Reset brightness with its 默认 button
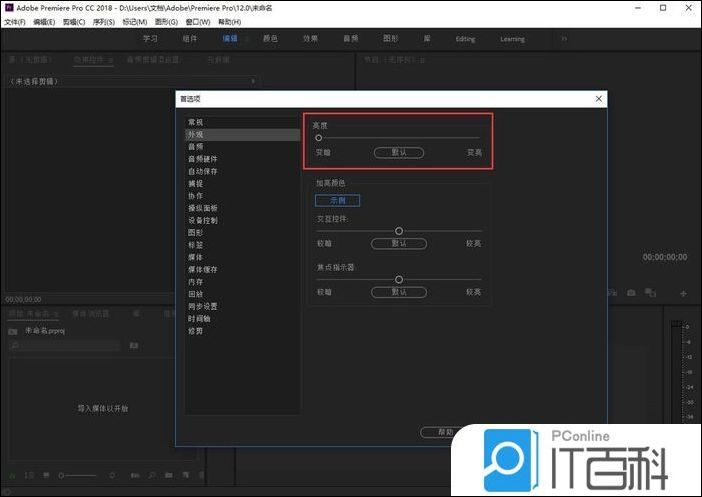This screenshot has width=702, height=497. (399, 153)
